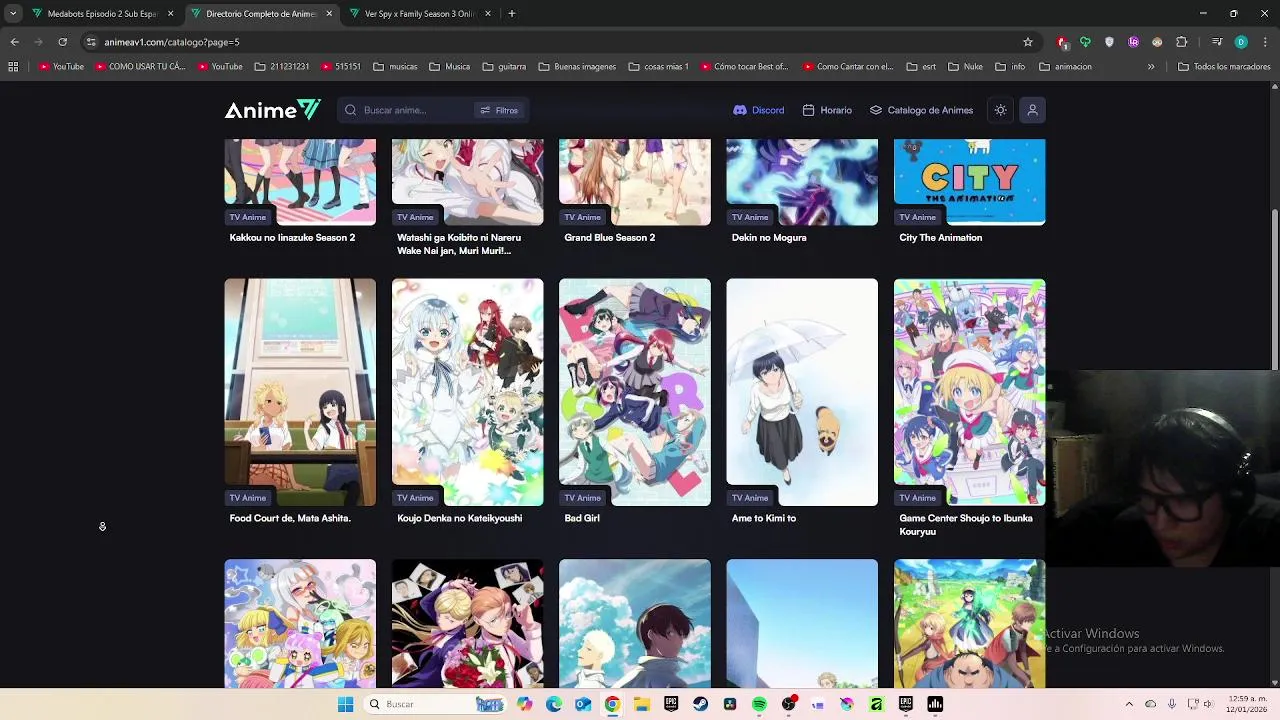Image resolution: width=1280 pixels, height=720 pixels.
Task: Click the search magnifier icon in anime search
Action: [x=351, y=110]
